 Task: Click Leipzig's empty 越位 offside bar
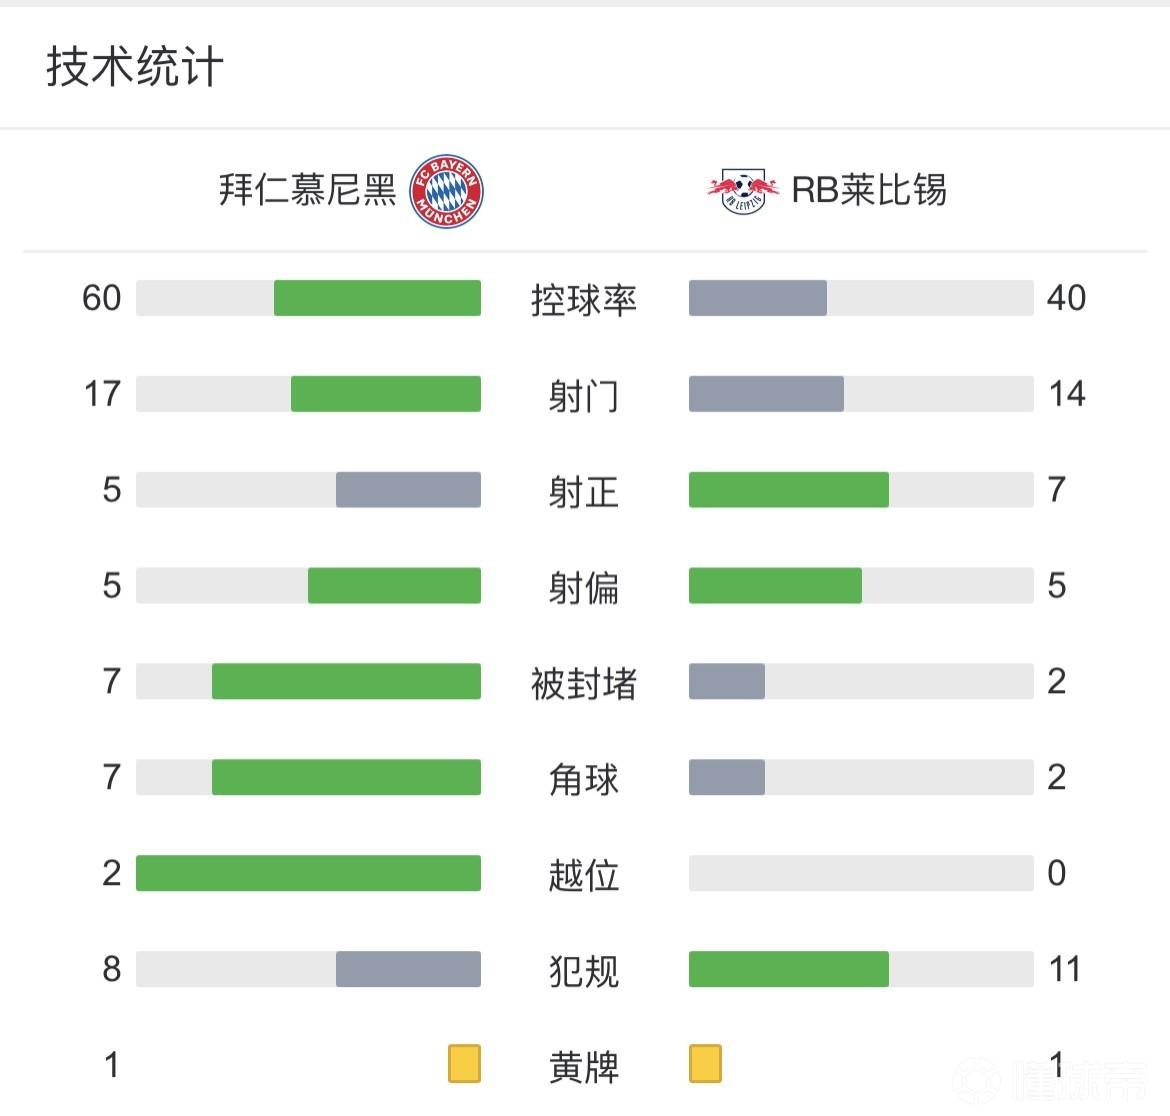[861, 873]
